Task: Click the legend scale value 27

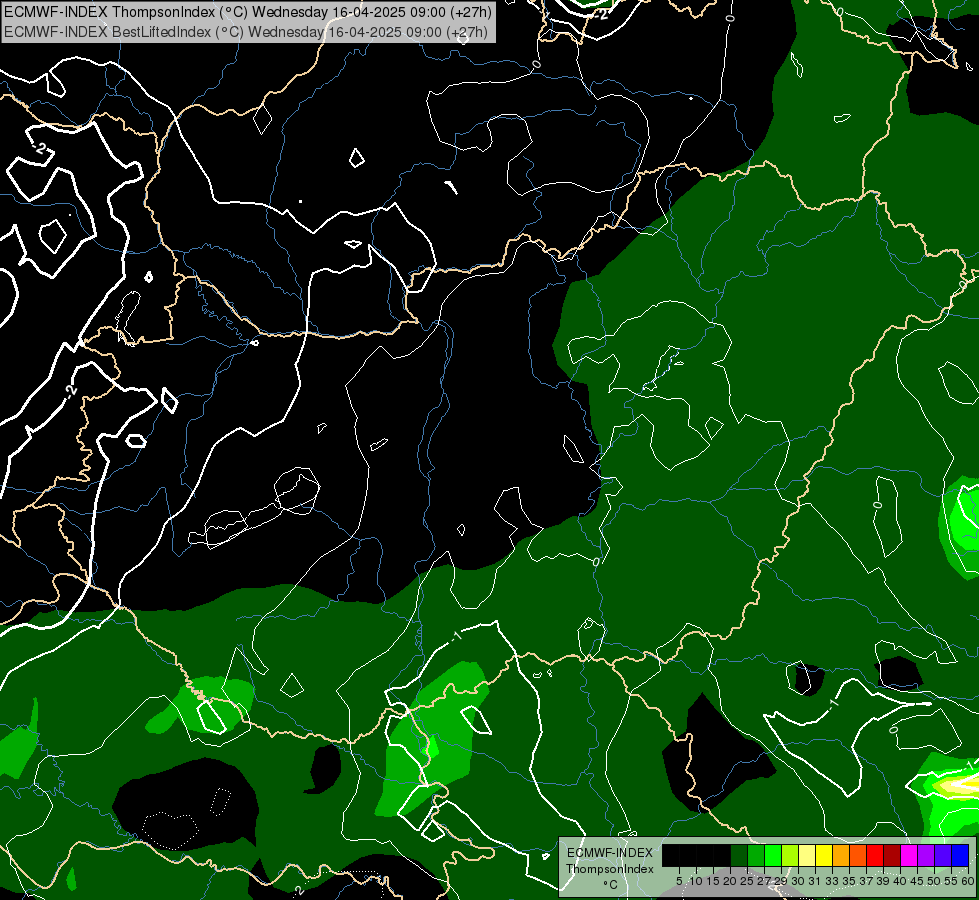Action: [764, 881]
